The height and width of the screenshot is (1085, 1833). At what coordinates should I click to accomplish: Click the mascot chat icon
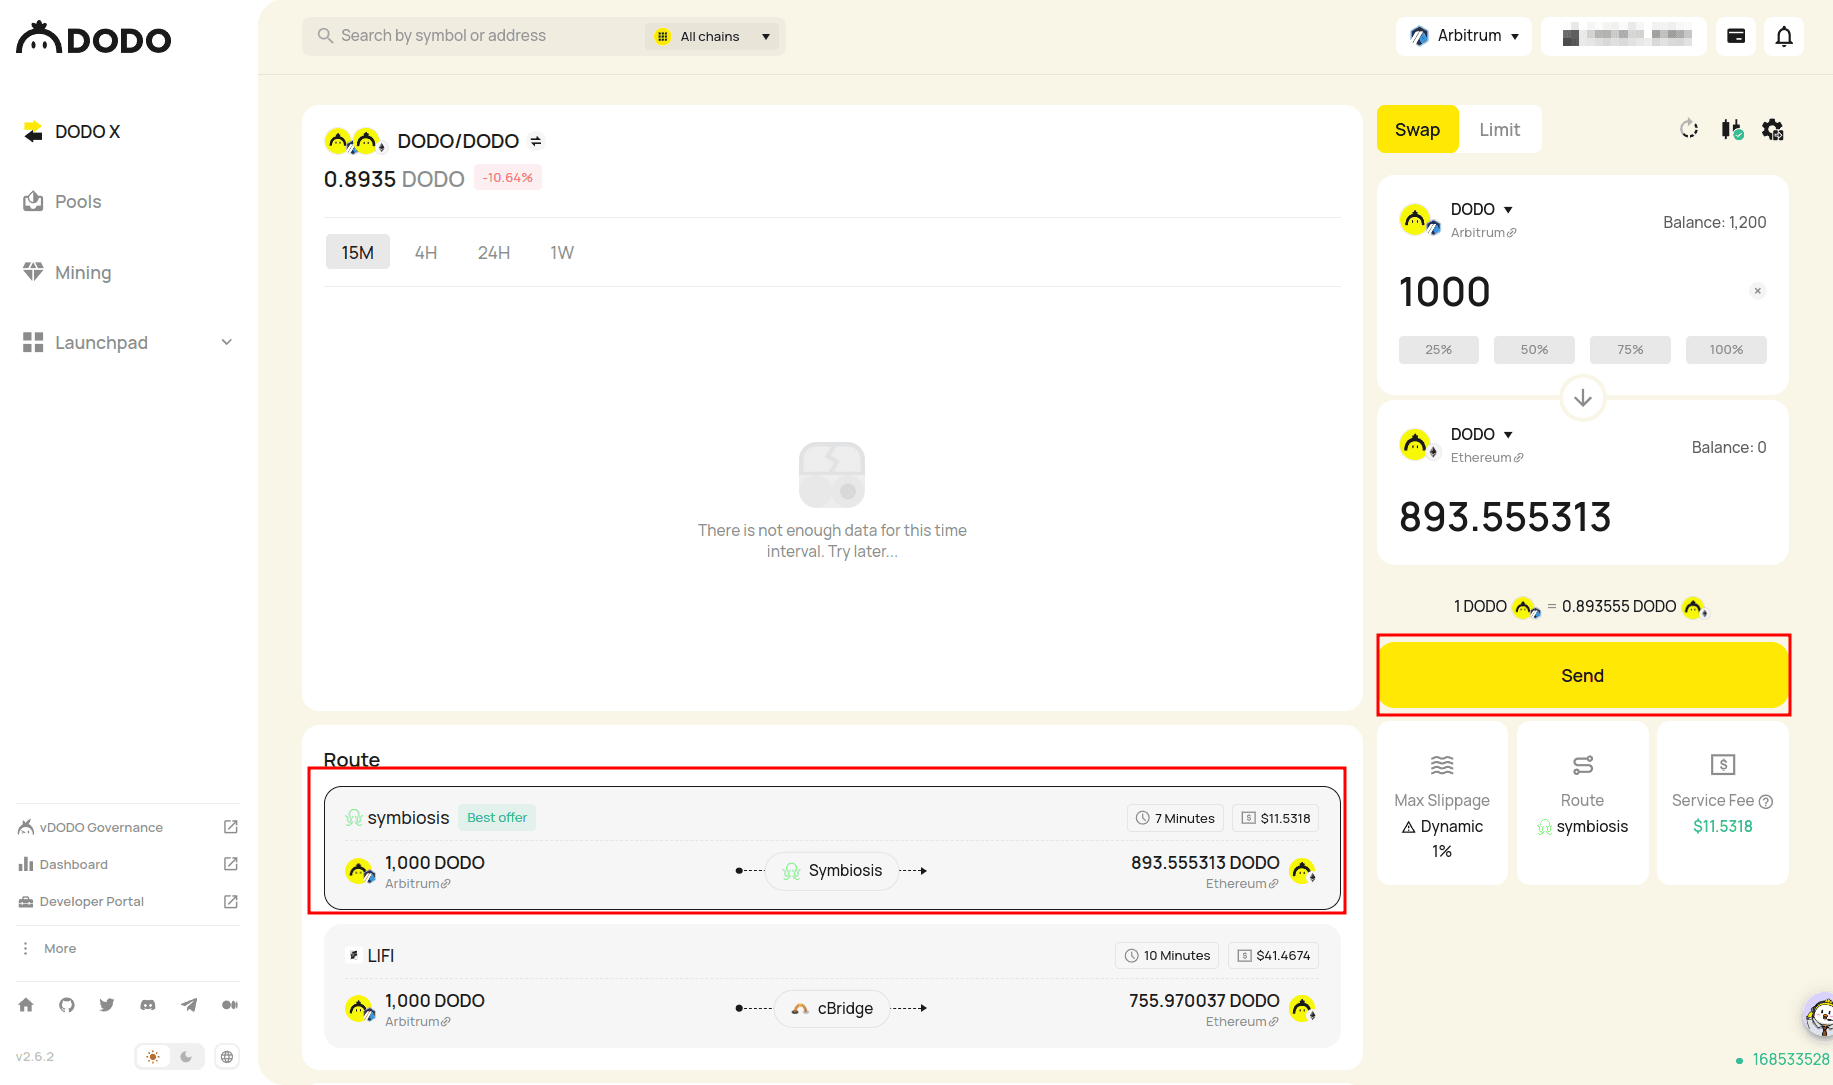(1820, 1017)
